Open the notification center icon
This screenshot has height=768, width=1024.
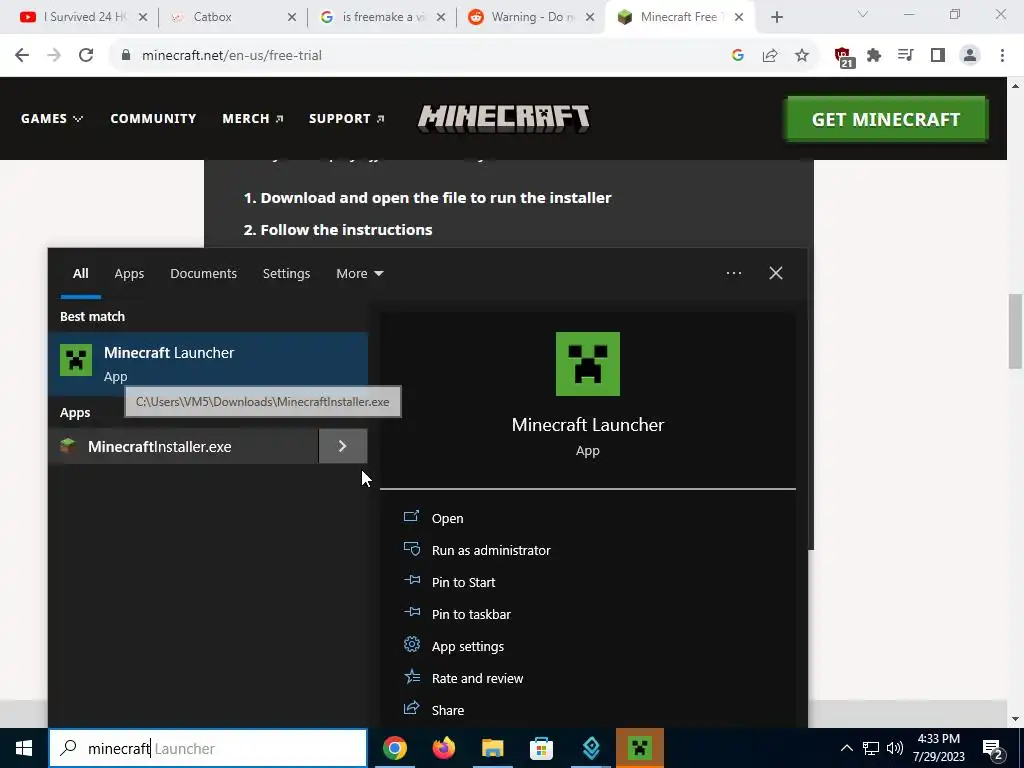click(993, 750)
